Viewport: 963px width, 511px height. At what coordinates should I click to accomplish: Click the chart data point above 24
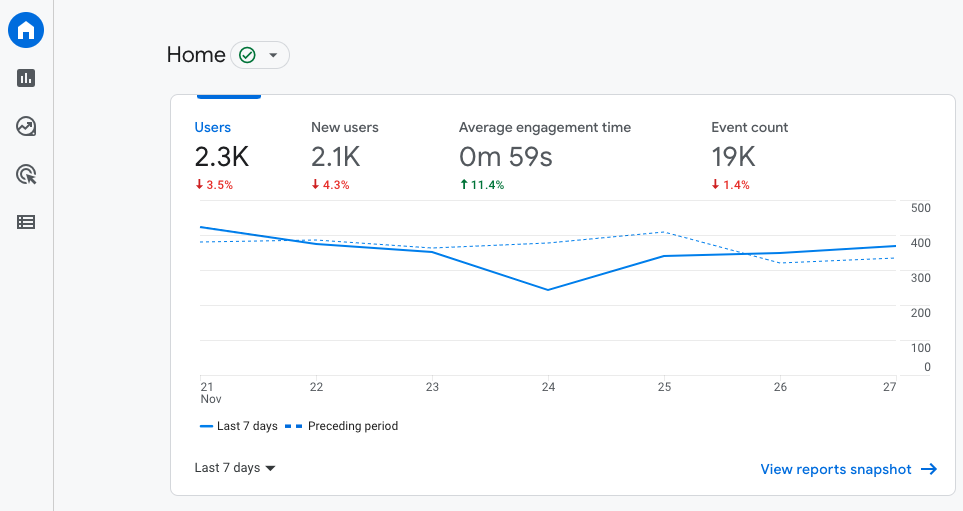pos(548,290)
